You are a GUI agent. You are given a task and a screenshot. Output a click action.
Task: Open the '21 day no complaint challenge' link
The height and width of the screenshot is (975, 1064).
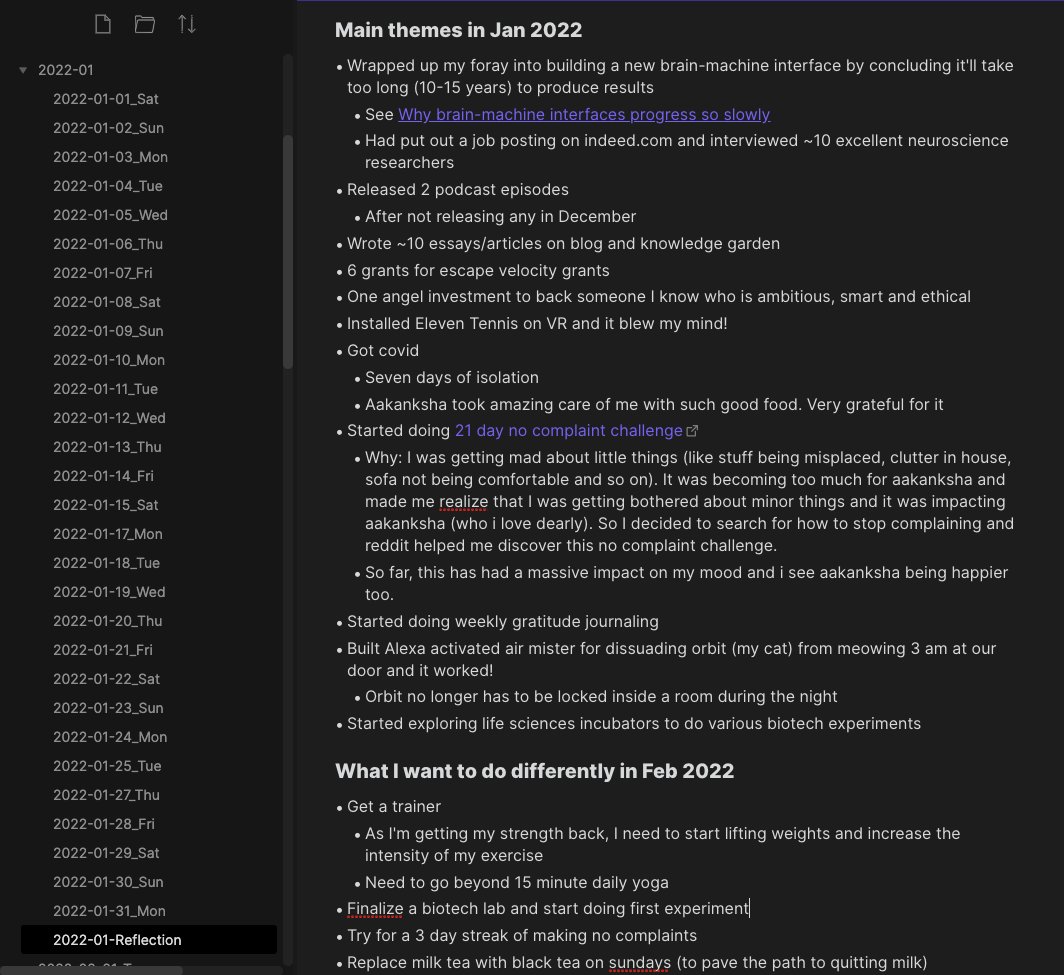(568, 430)
